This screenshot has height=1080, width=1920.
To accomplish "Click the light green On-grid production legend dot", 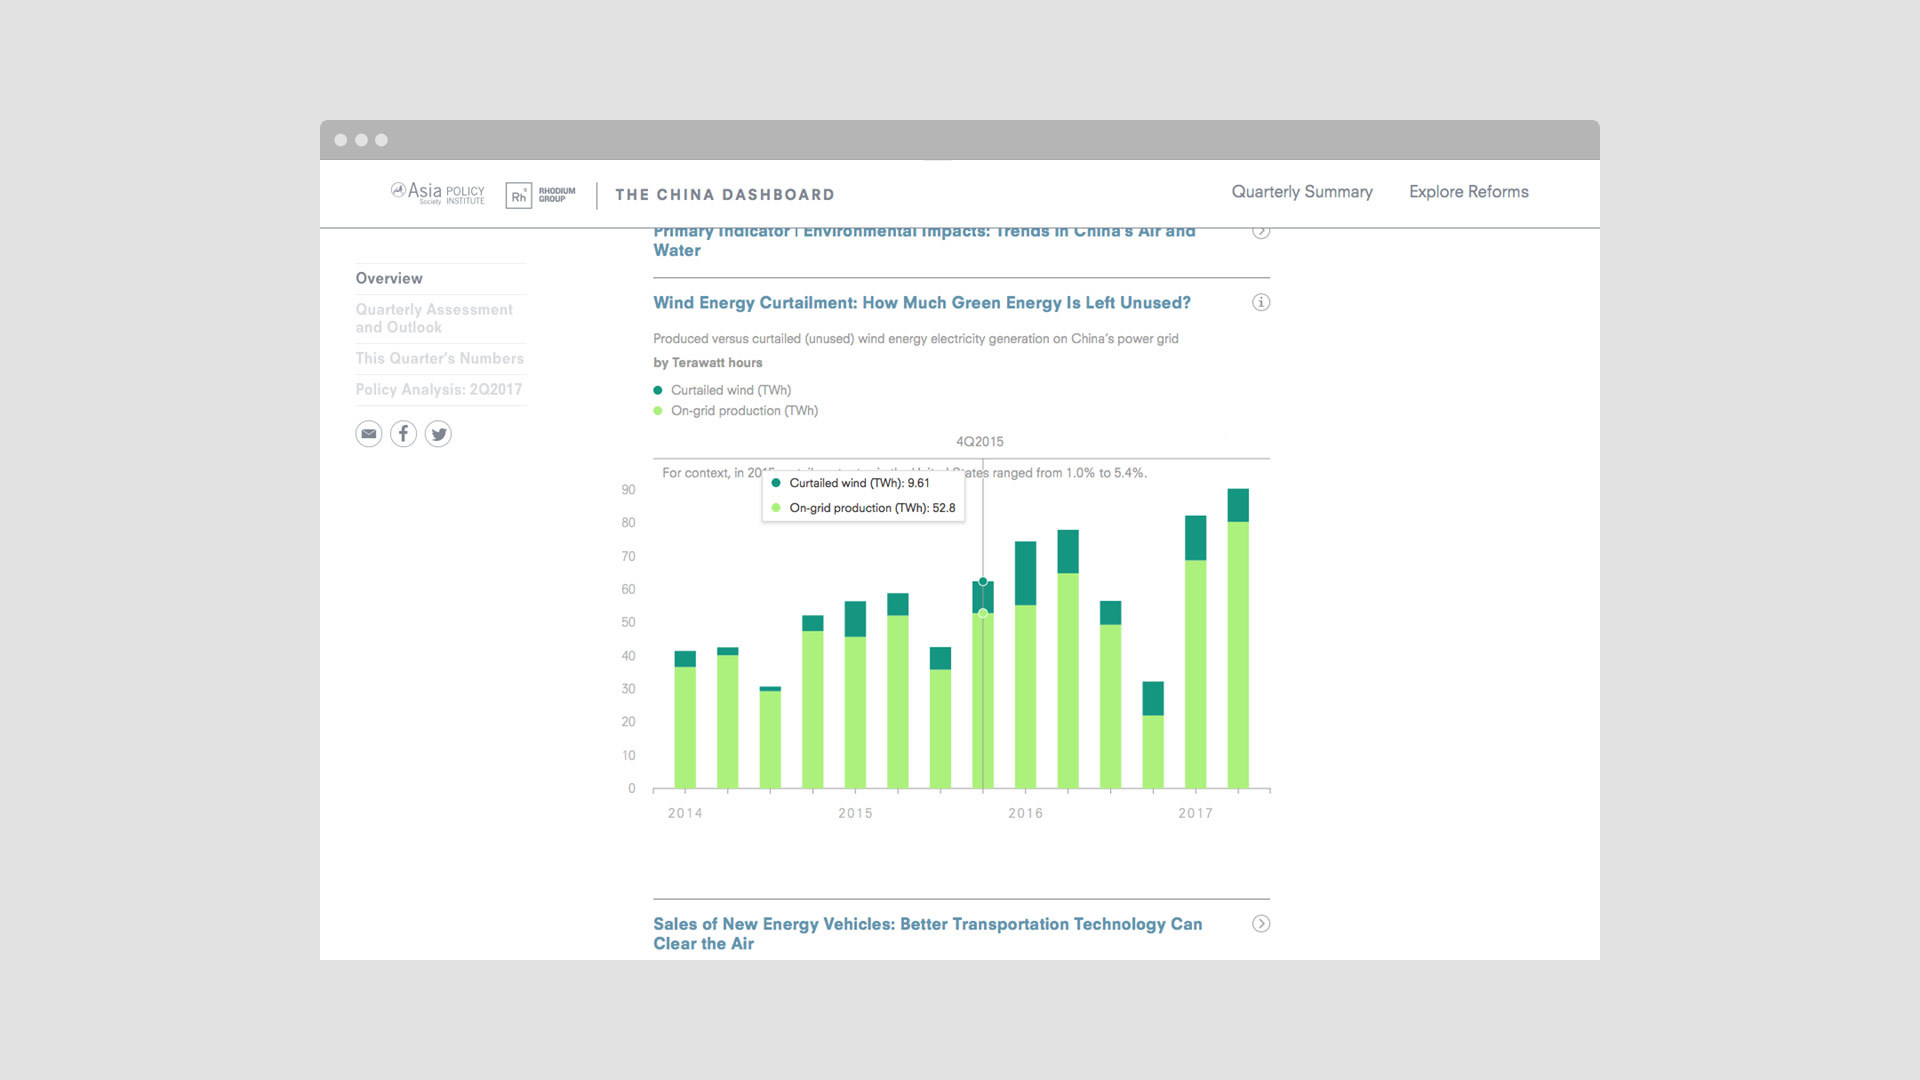I will coord(658,411).
